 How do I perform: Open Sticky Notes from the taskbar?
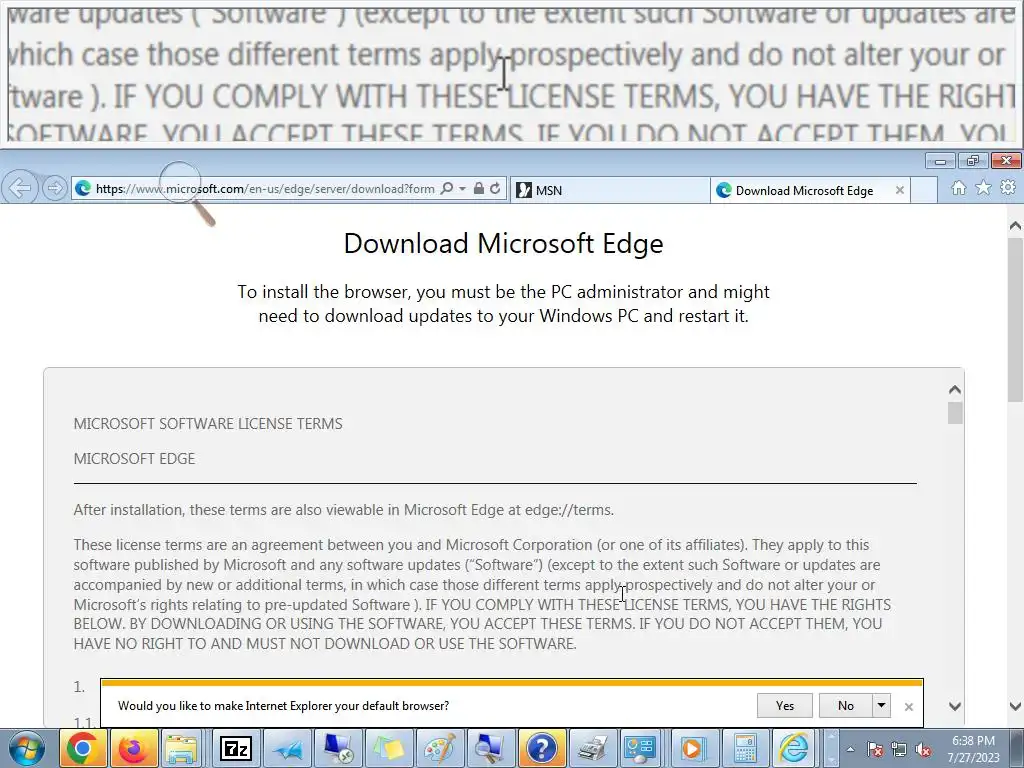click(x=389, y=748)
